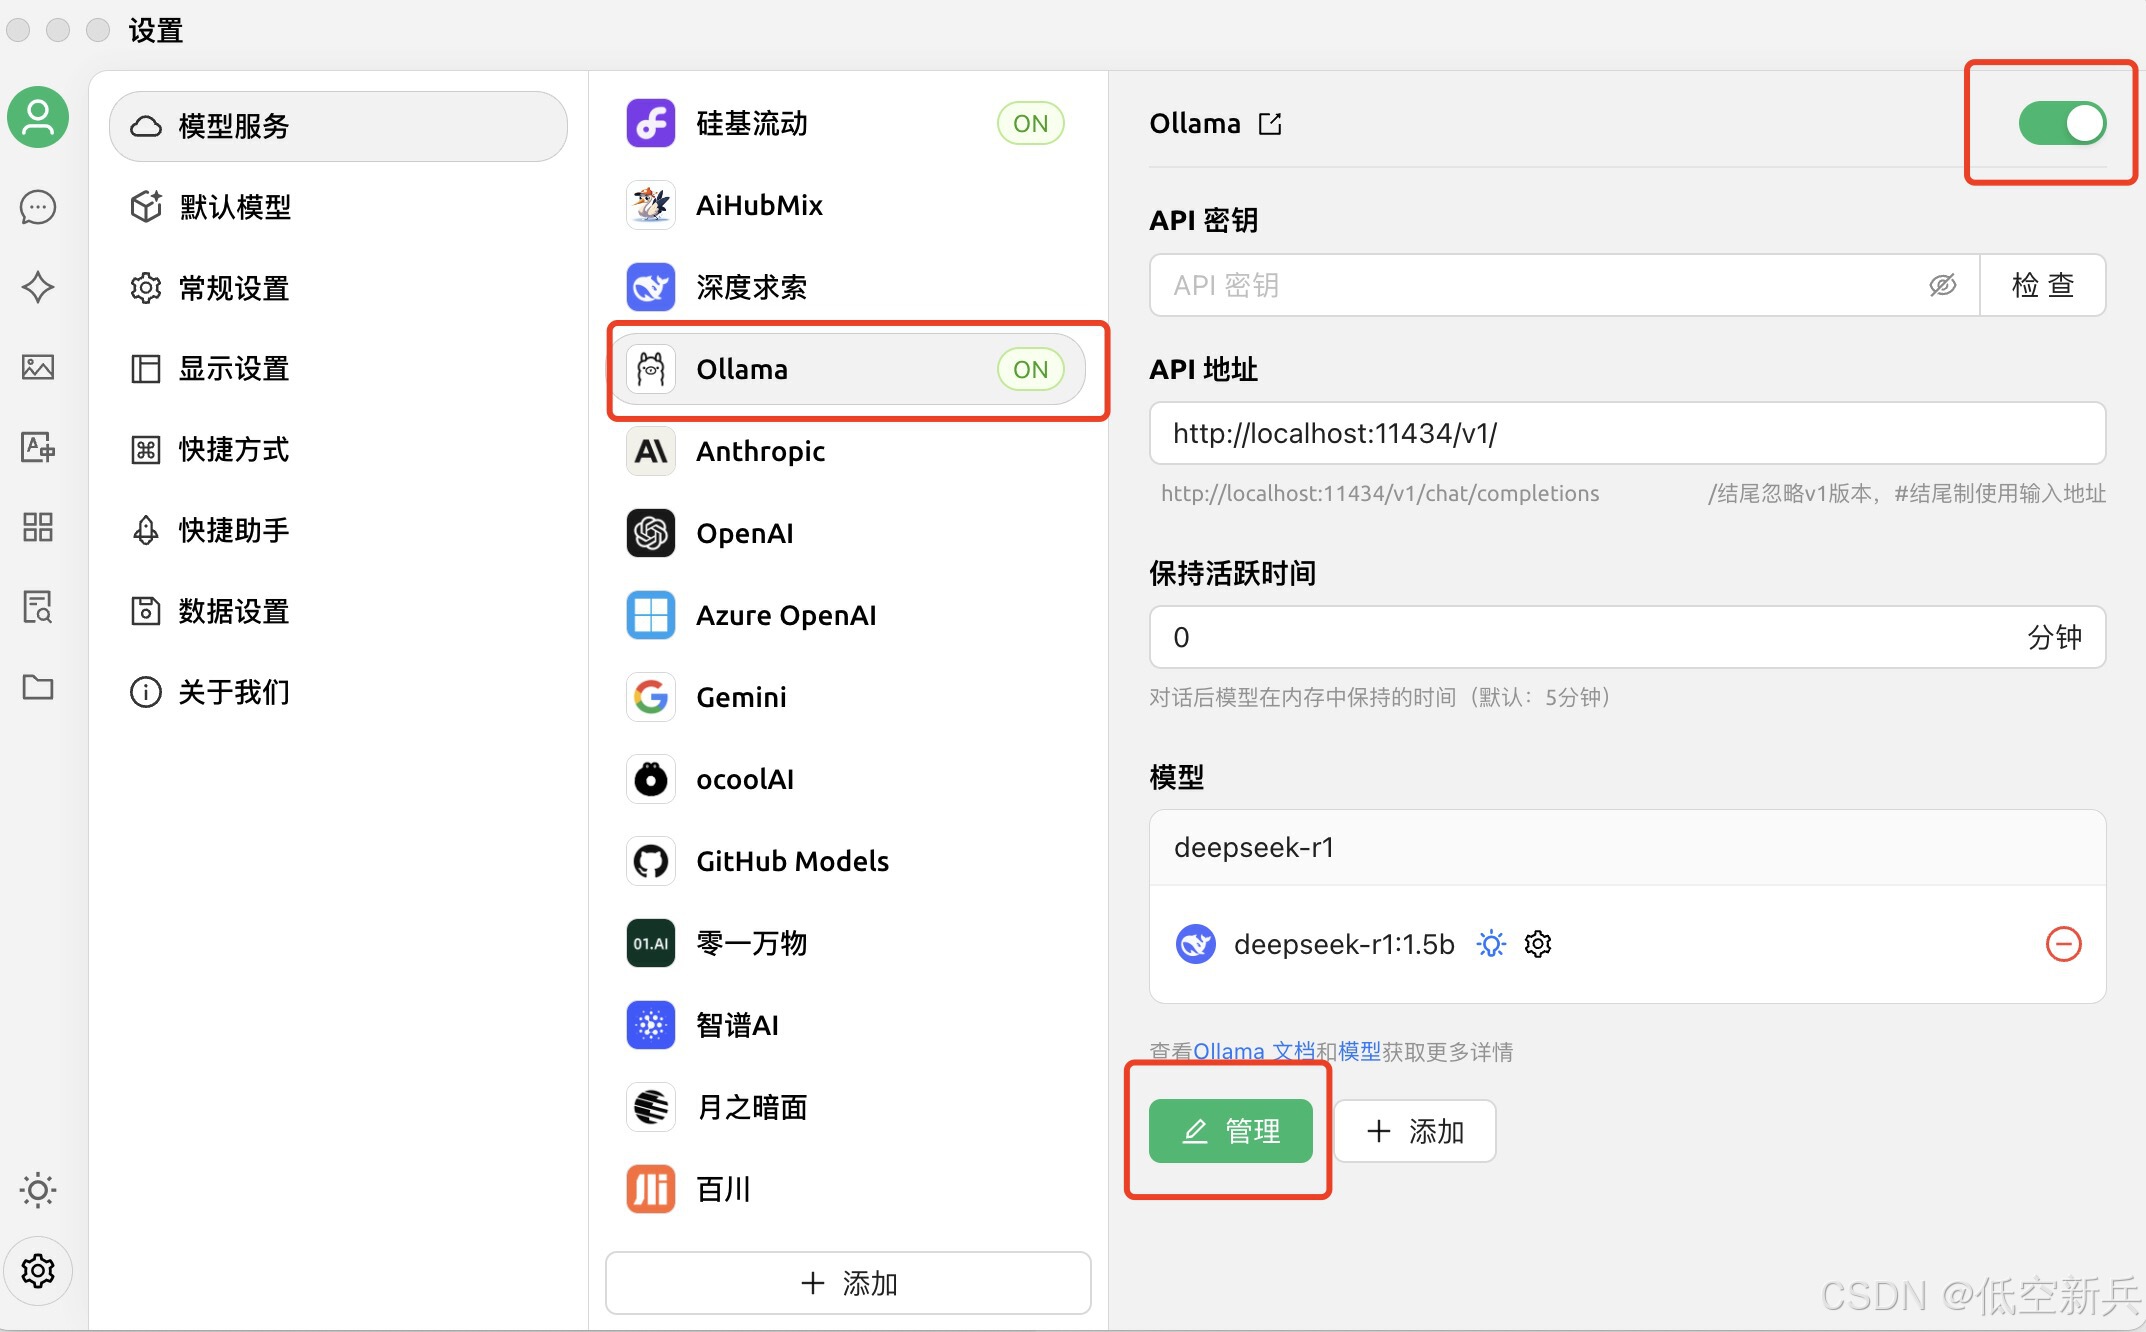2146x1332 pixels.
Task: Remove deepseek-r1:1.5b with red minus icon
Action: click(x=2063, y=944)
